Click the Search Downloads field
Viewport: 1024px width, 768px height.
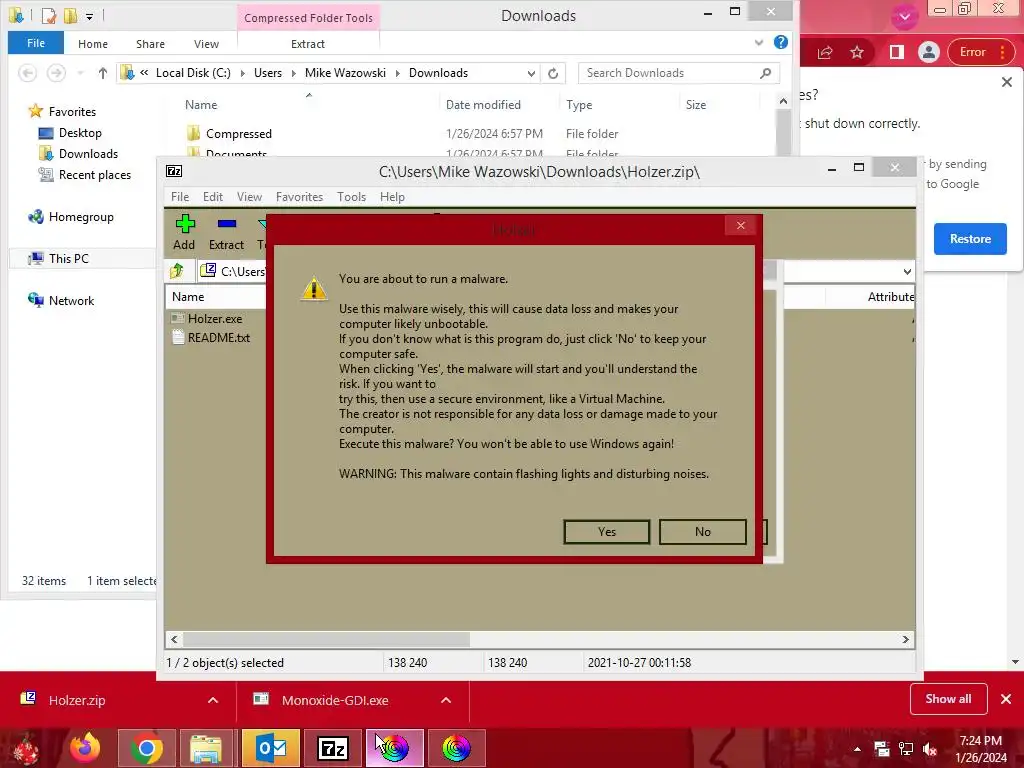[x=679, y=73]
